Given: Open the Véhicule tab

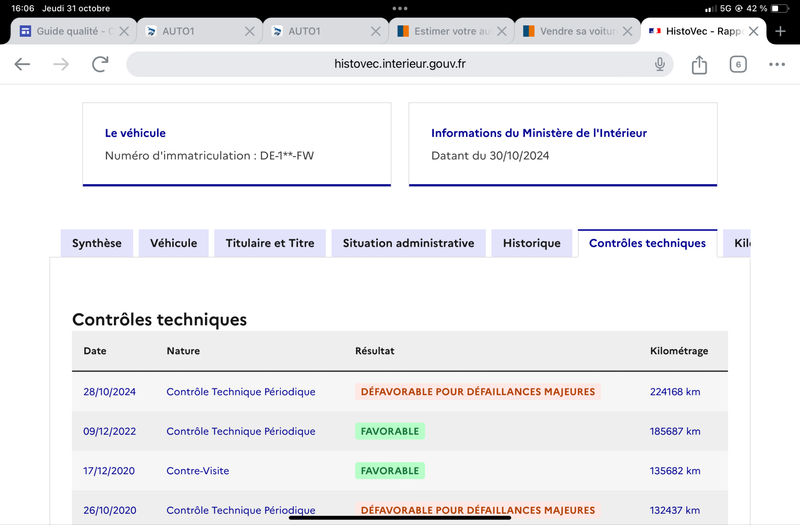Looking at the screenshot, I should 173,243.
